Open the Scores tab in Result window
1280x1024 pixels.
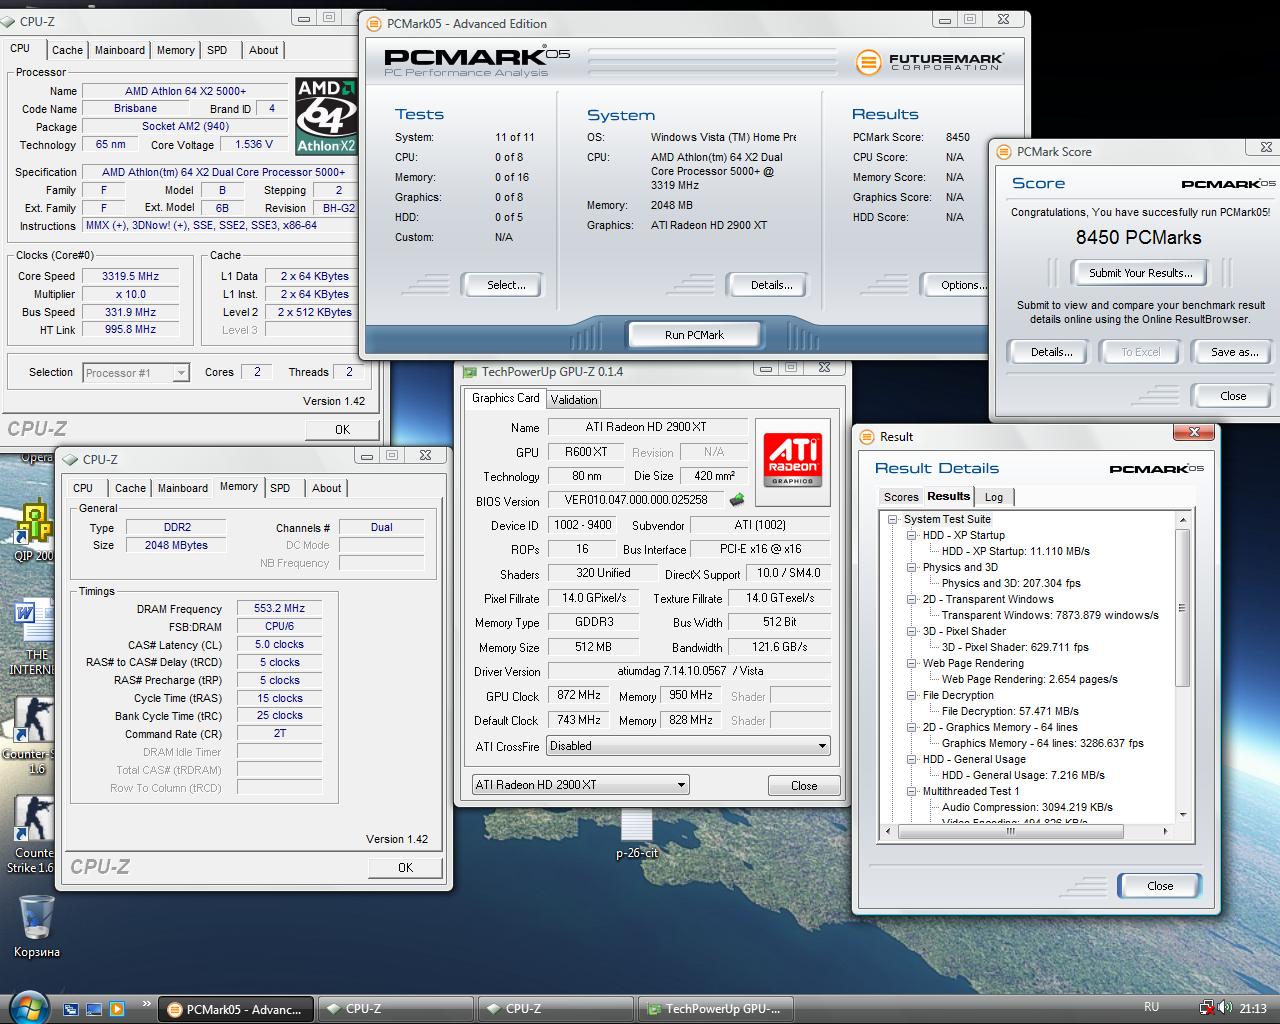[x=901, y=497]
